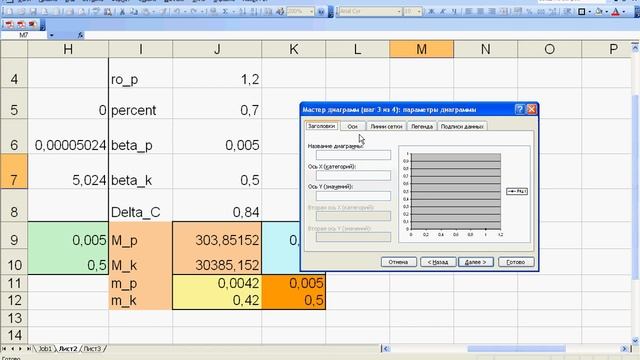Open the font name dropdown

pos(399,12)
